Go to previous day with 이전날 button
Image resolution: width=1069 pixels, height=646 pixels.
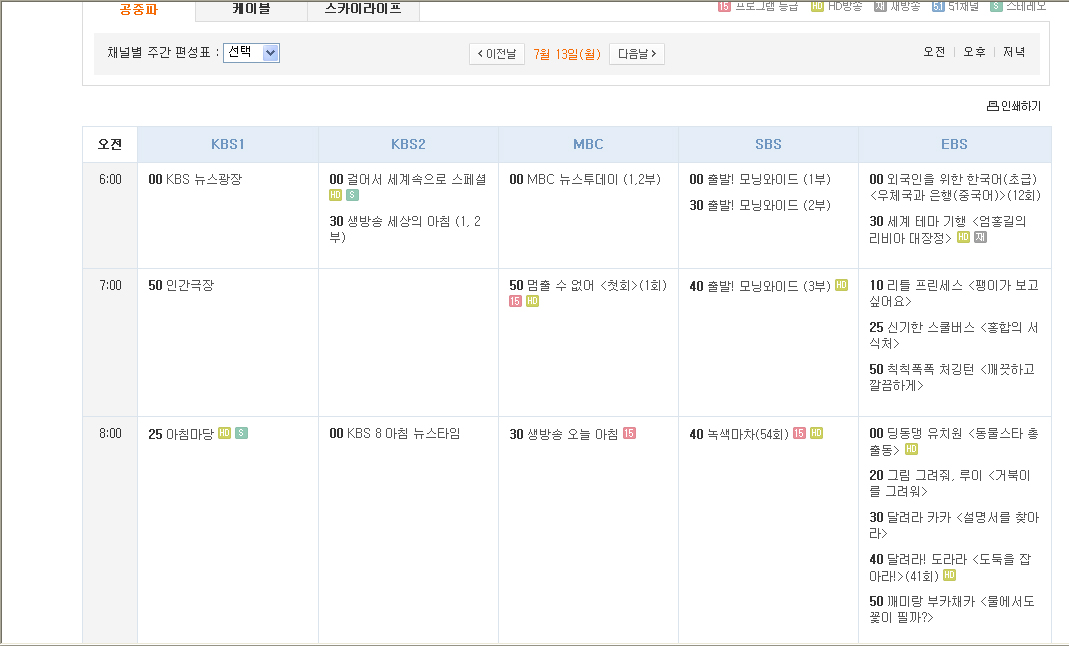pyautogui.click(x=497, y=54)
